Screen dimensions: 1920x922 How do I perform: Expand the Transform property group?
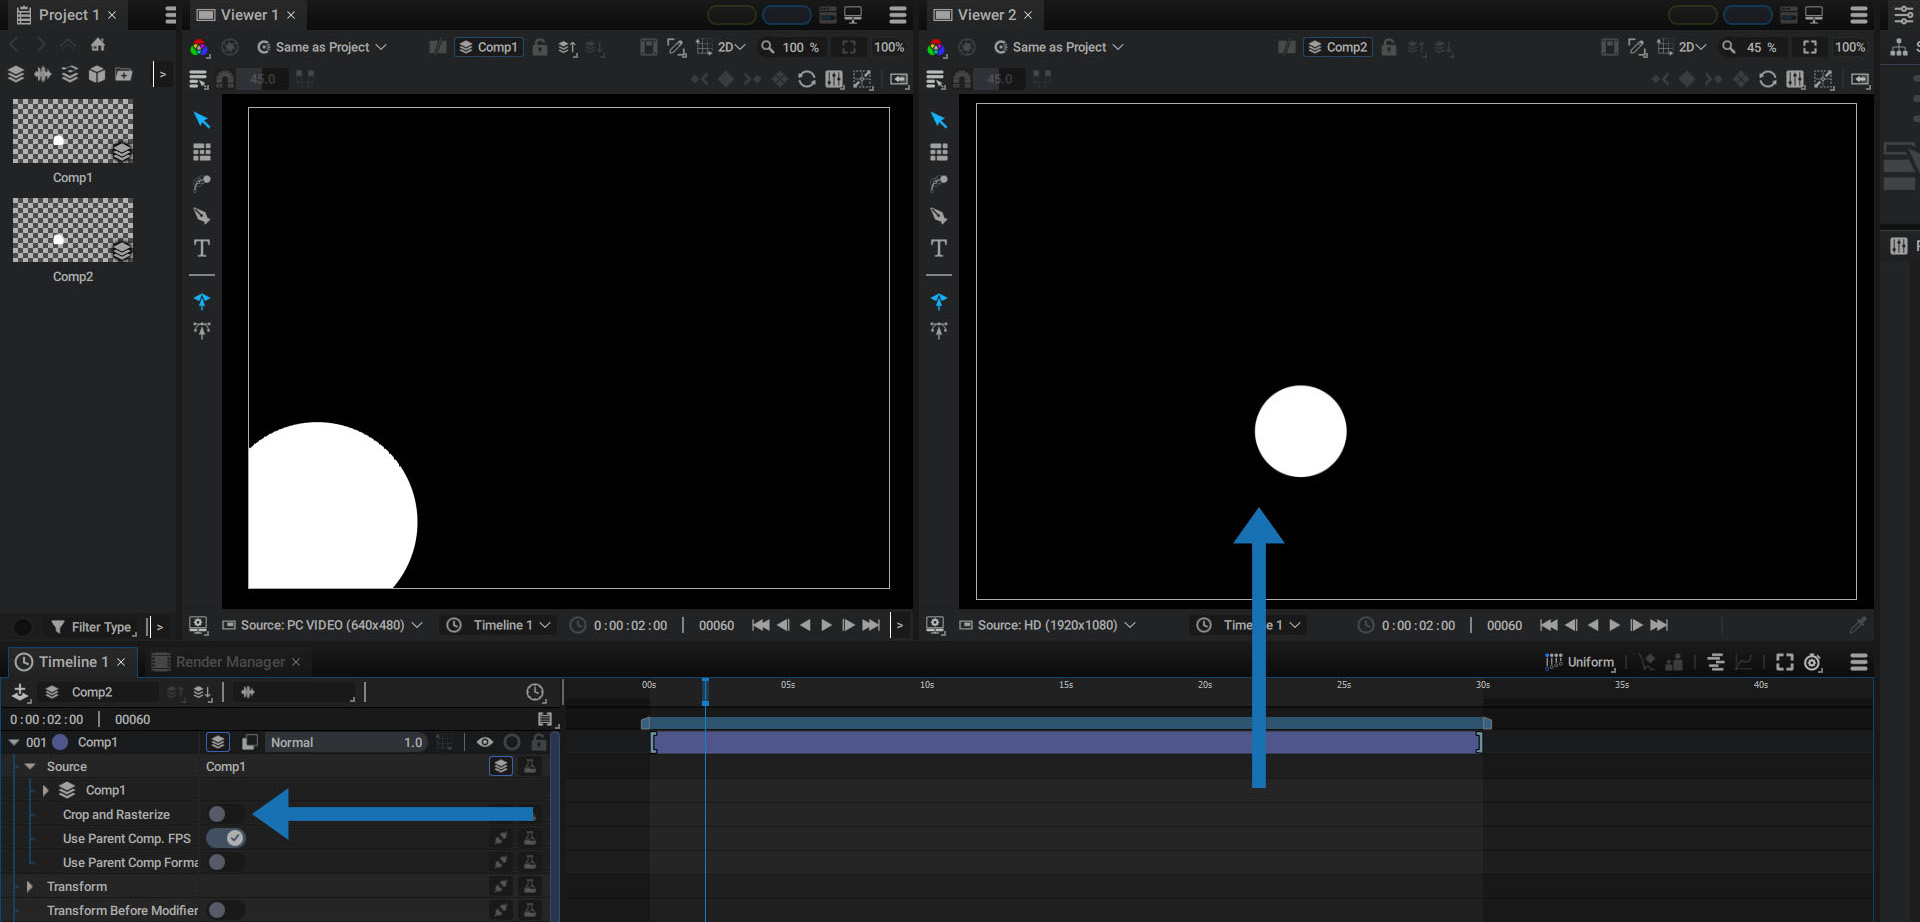click(x=29, y=886)
